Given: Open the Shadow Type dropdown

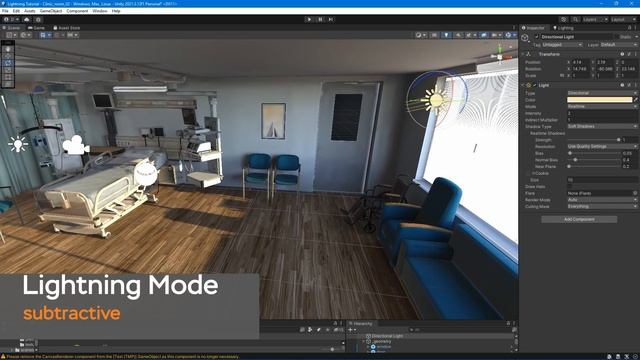Looking at the screenshot, I should 602,127.
